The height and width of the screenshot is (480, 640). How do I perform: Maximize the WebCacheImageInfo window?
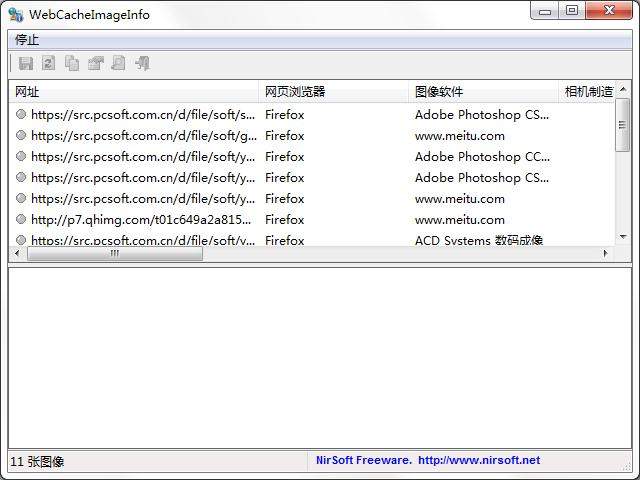click(x=571, y=11)
